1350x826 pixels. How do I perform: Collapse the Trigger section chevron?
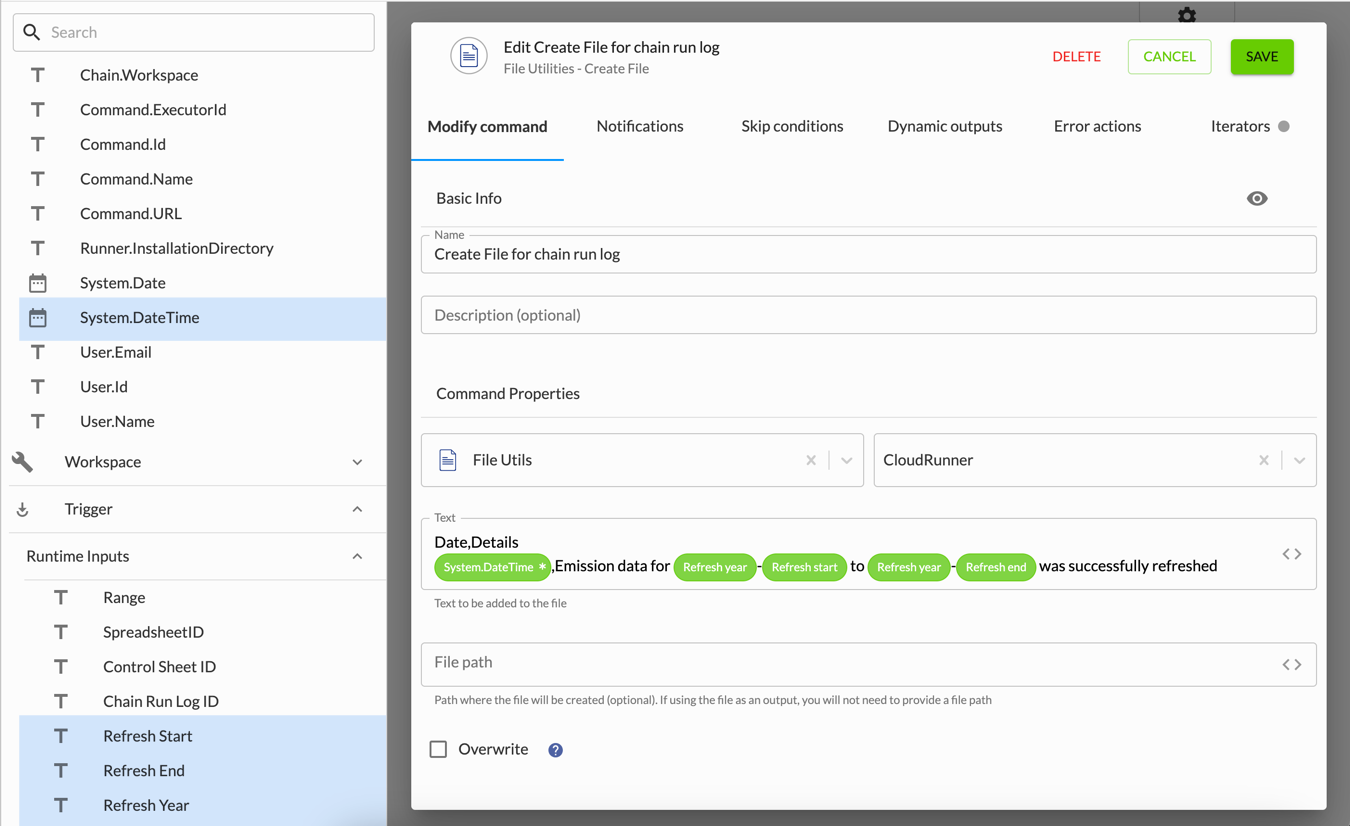tap(357, 509)
